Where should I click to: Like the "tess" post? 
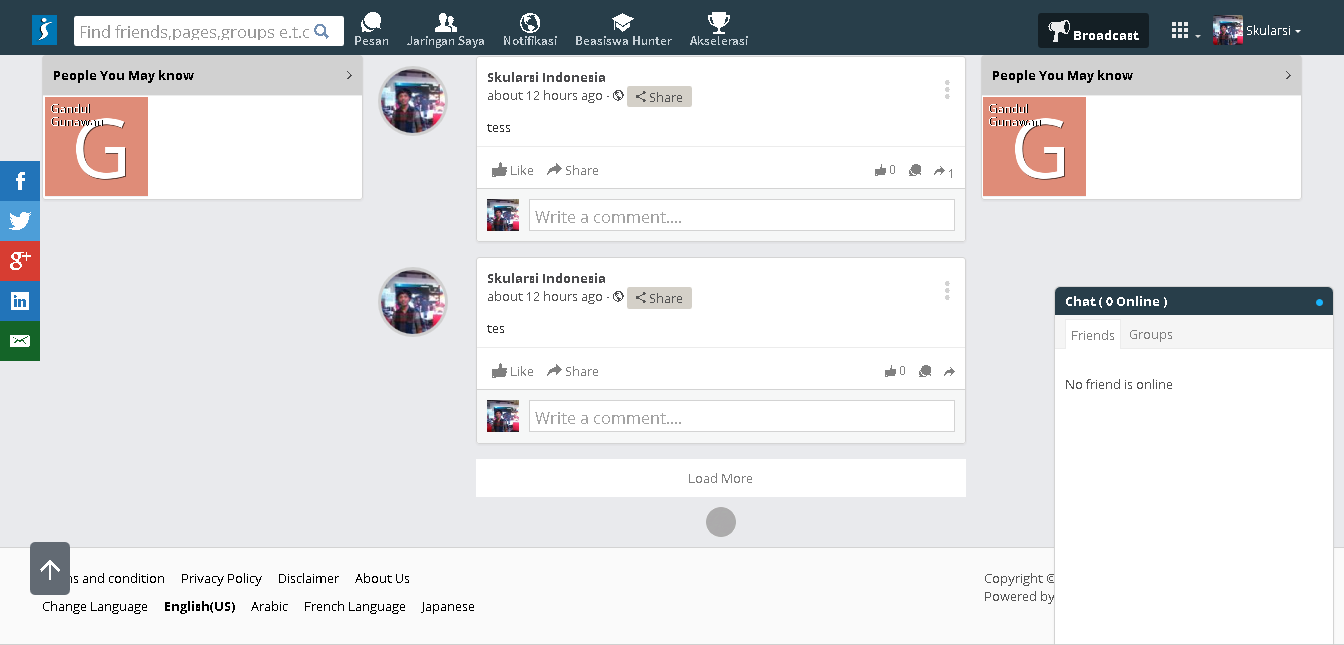click(513, 170)
